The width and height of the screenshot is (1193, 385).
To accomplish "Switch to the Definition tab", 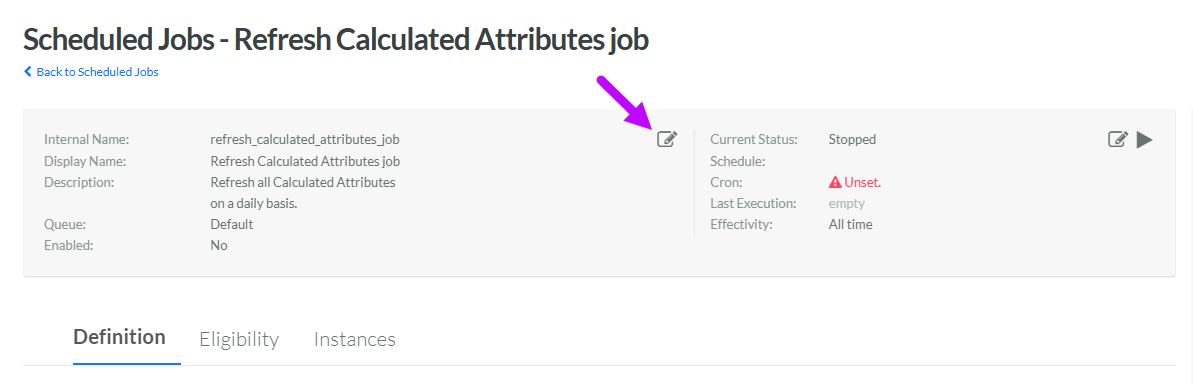I will 119,337.
